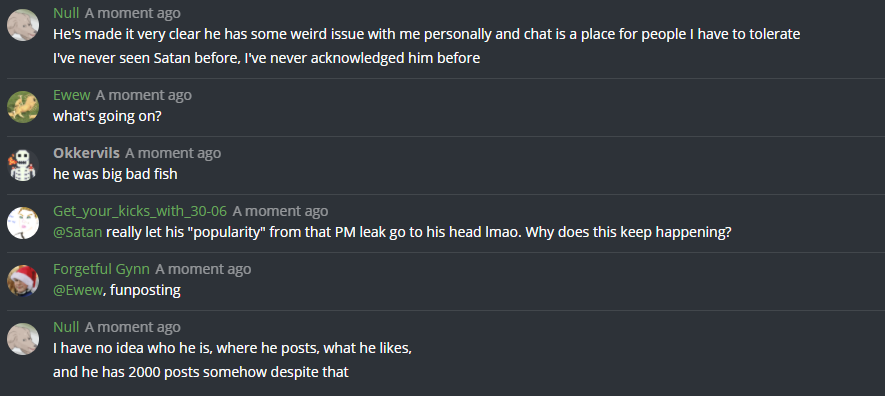Click the Null username on the bottom message
Screen dimensions: 885x396
pyautogui.click(x=66, y=327)
